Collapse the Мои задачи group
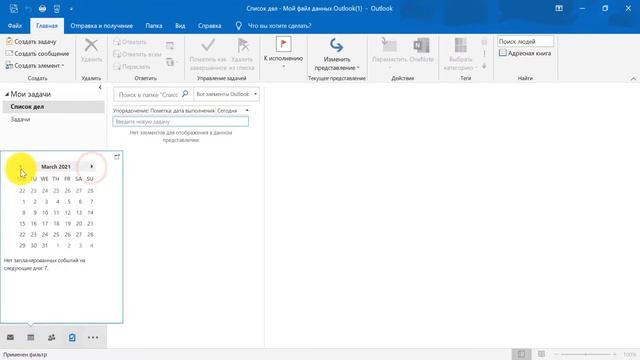The image size is (640, 360). click(x=7, y=94)
